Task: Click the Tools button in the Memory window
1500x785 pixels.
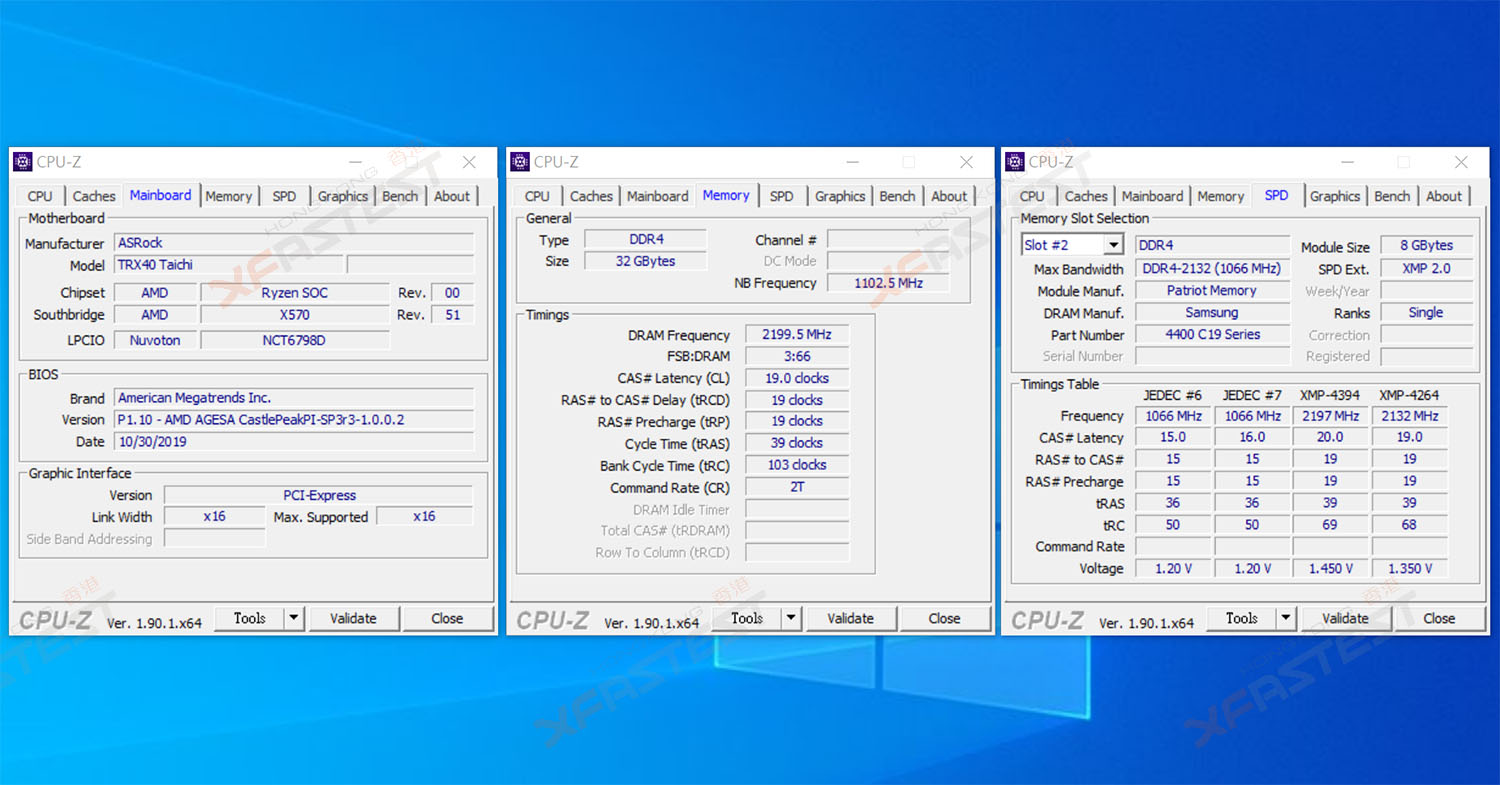Action: point(747,619)
